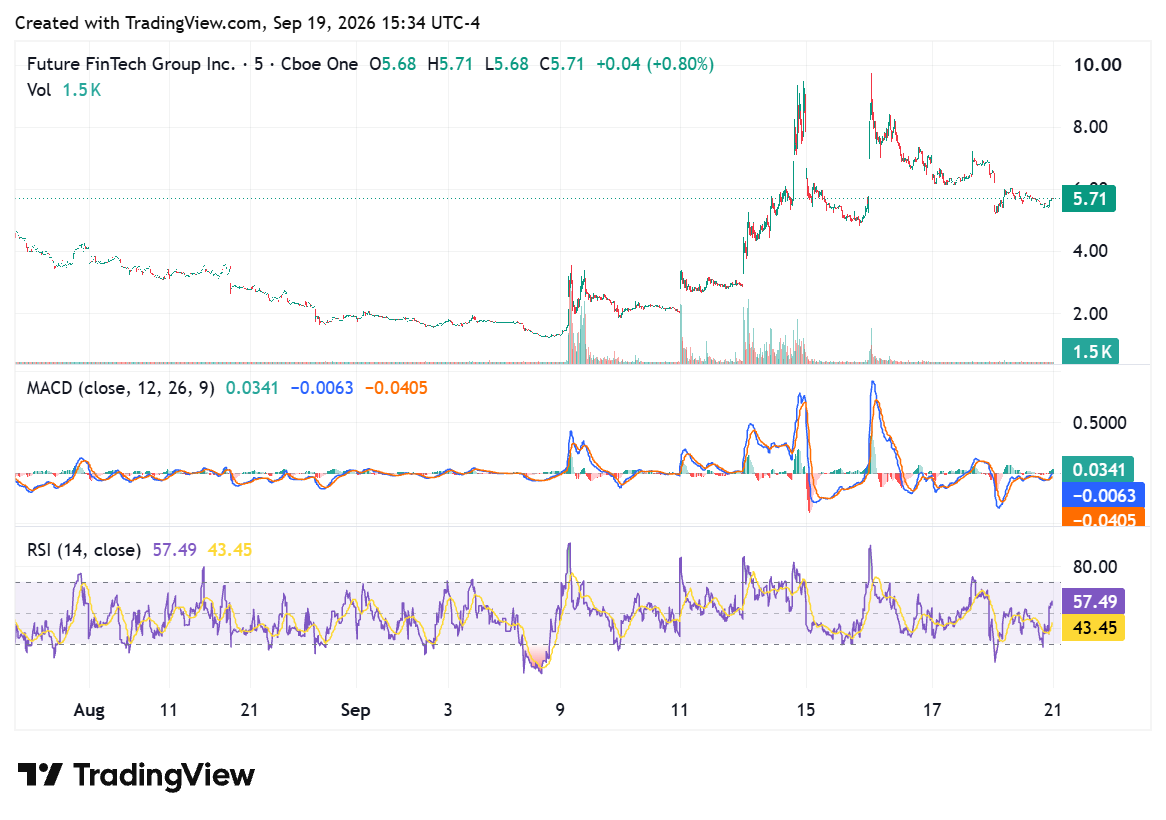The width and height of the screenshot is (1166, 820).
Task: Select the Aug marker on the time axis
Action: 89,710
